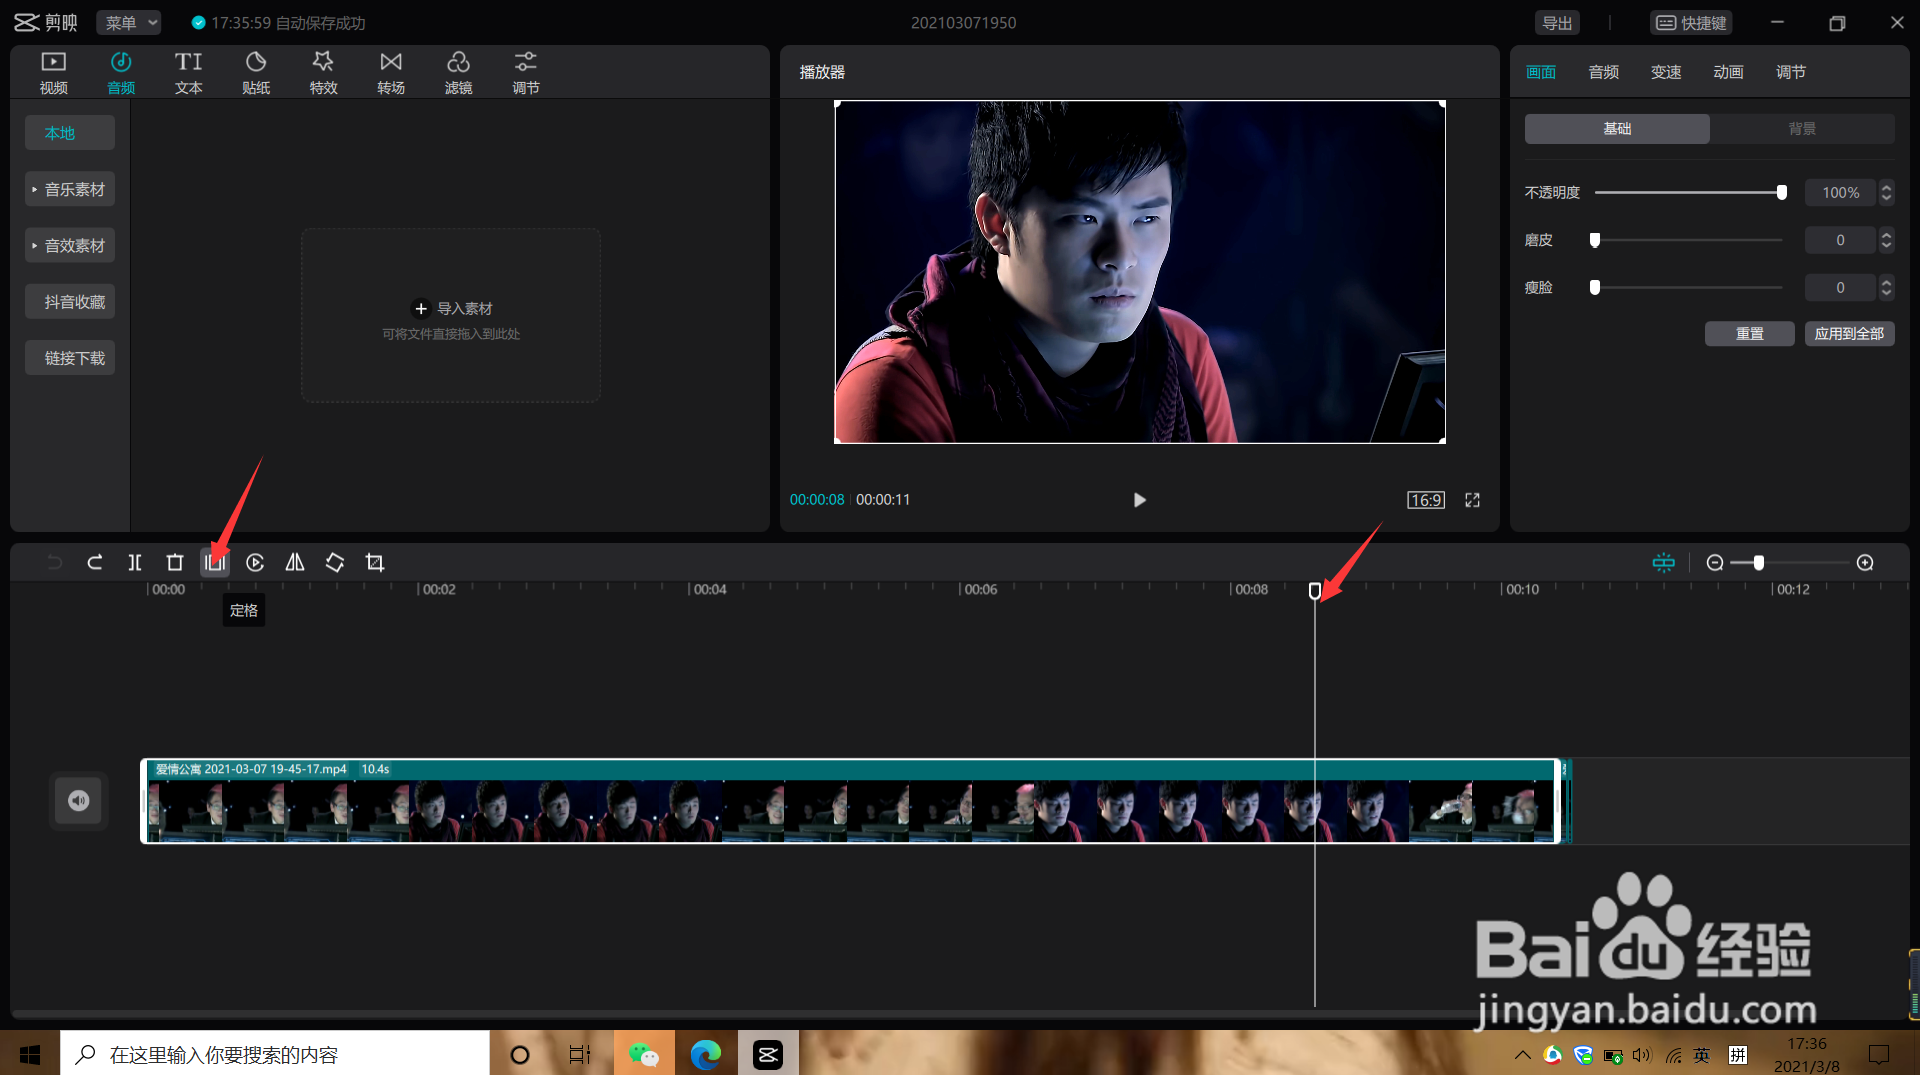The width and height of the screenshot is (1920, 1075).
Task: Click the 导出 export button
Action: (1557, 23)
